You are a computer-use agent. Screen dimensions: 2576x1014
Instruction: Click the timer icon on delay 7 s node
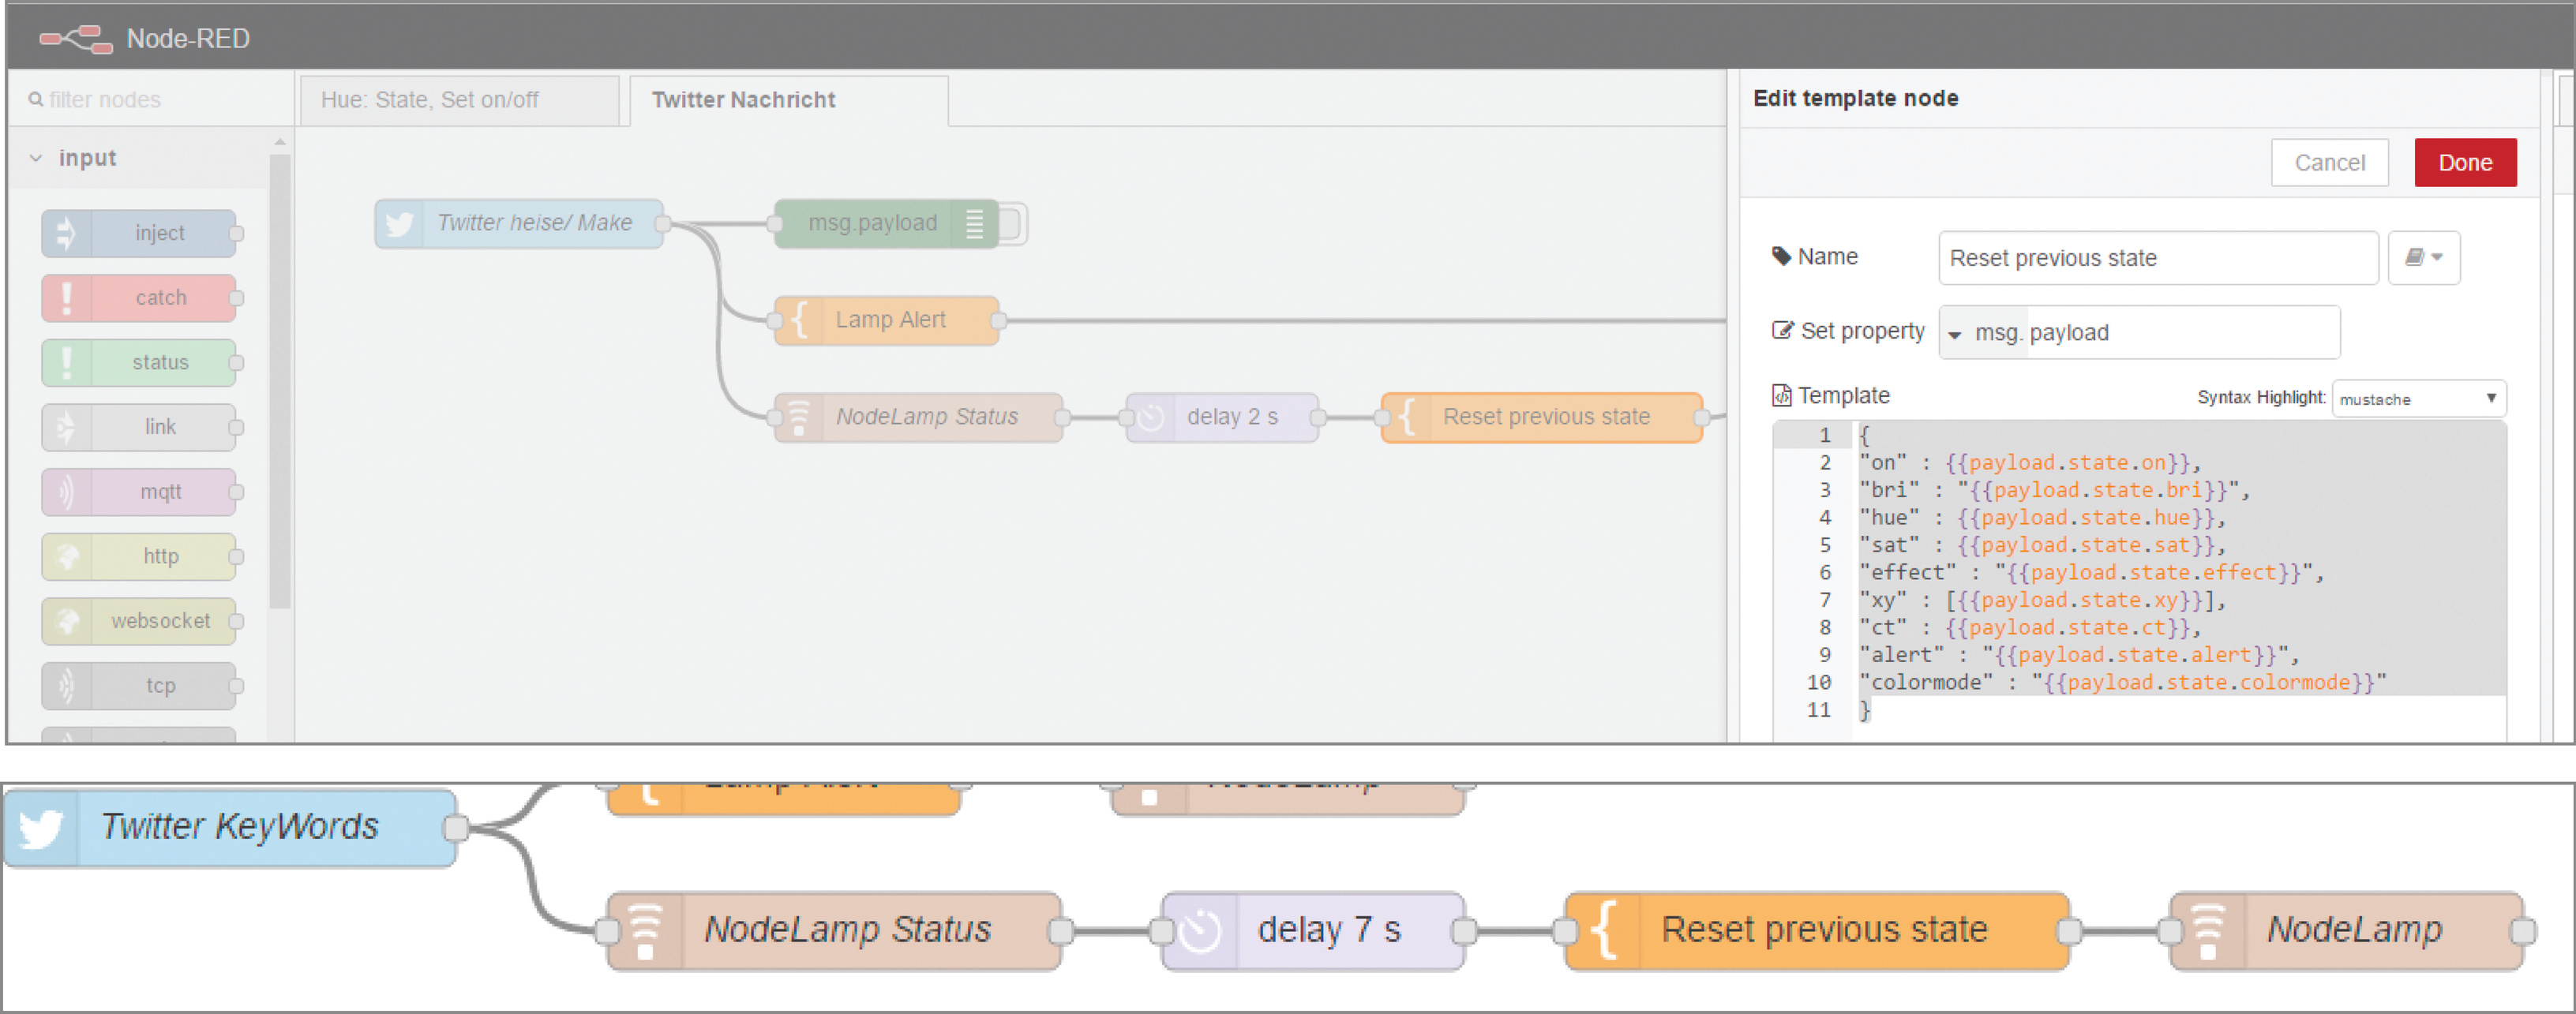1200,931
